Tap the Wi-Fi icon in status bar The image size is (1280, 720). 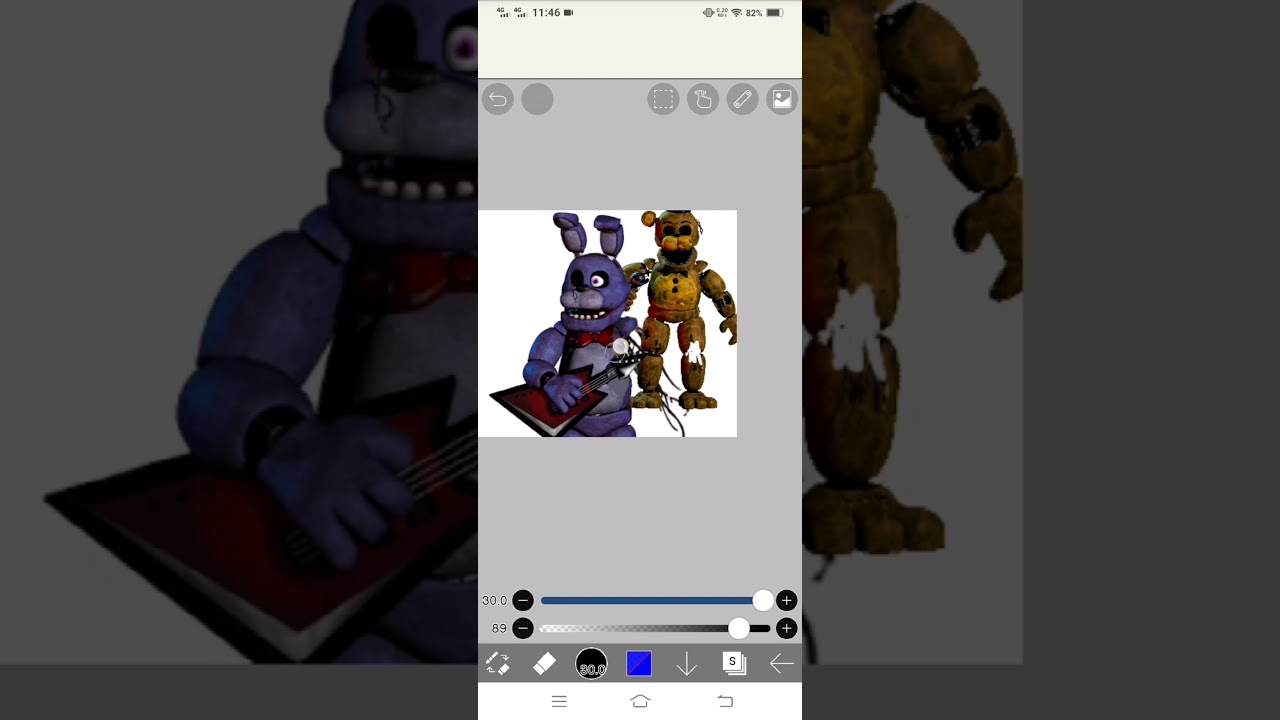coord(736,13)
